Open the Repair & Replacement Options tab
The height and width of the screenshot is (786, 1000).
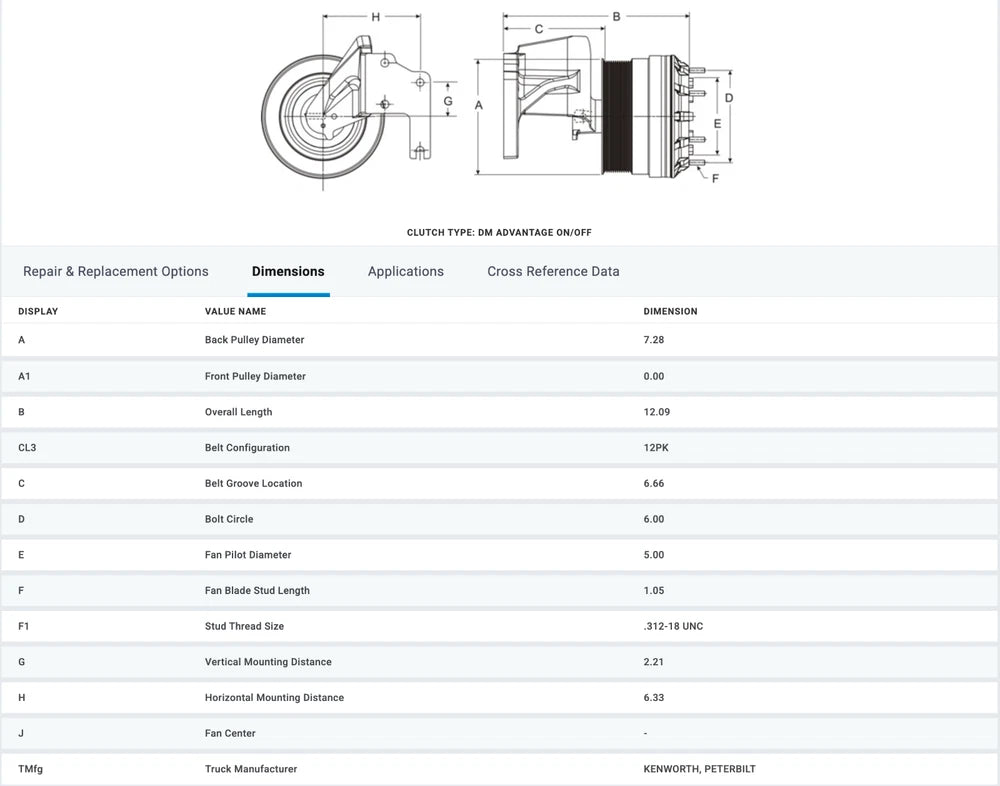point(116,271)
